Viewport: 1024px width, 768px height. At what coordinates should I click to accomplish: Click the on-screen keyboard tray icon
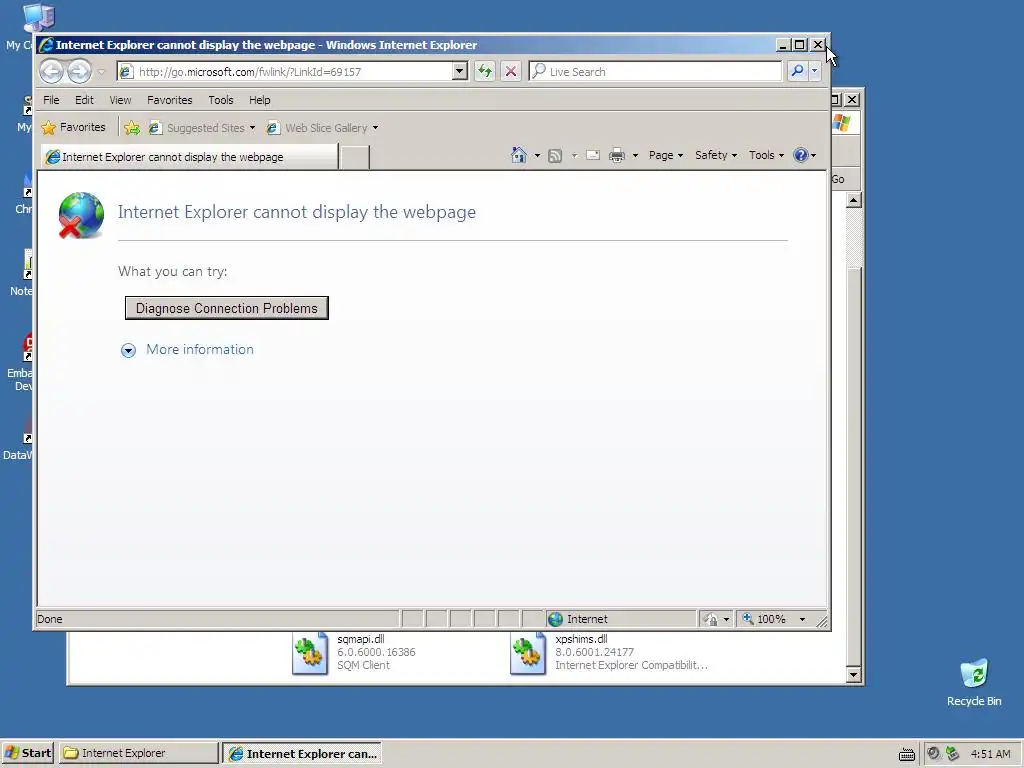906,754
